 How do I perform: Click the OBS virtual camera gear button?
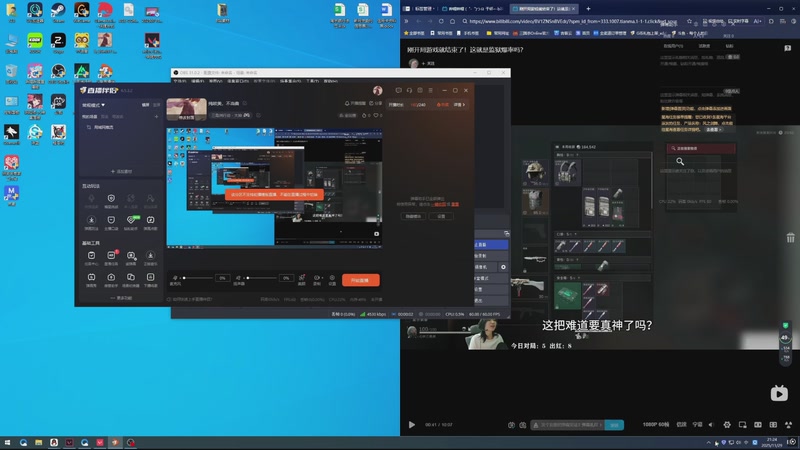pos(503,267)
